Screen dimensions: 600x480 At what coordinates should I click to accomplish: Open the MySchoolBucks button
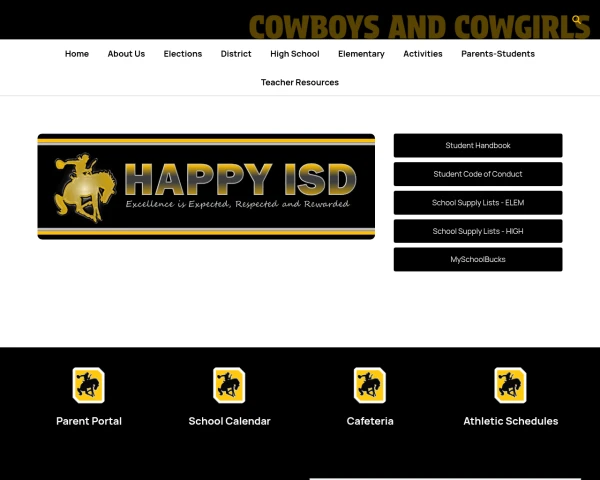point(478,260)
